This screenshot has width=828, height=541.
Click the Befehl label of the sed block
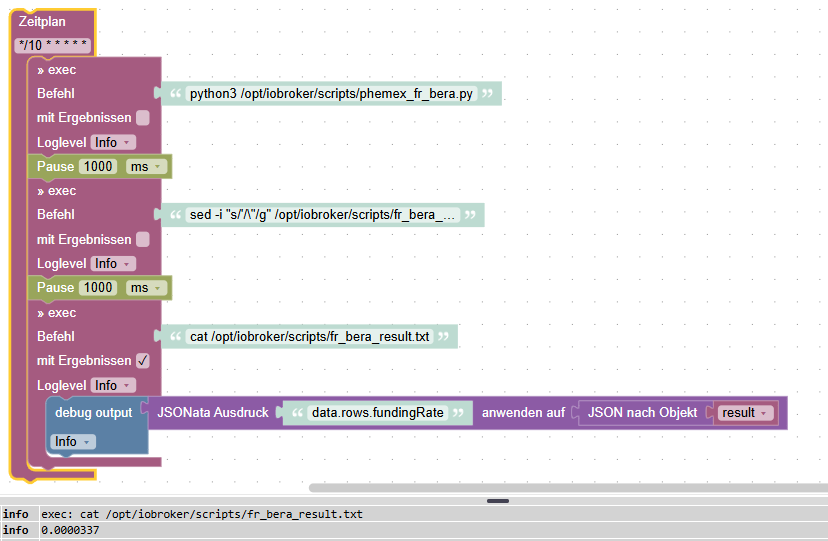[x=55, y=215]
